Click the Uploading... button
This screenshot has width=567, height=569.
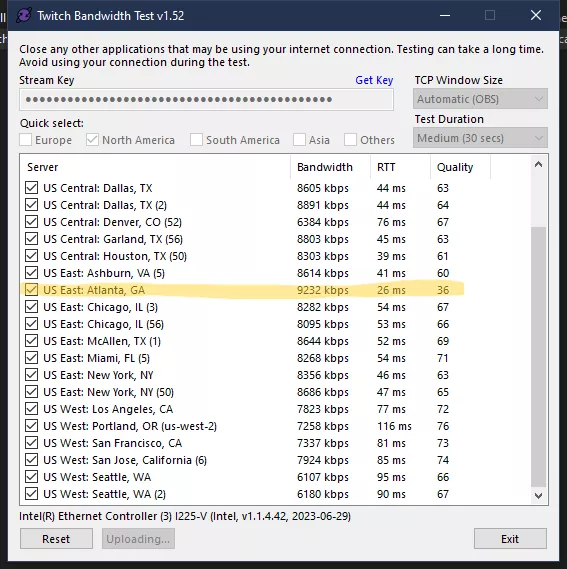(138, 539)
